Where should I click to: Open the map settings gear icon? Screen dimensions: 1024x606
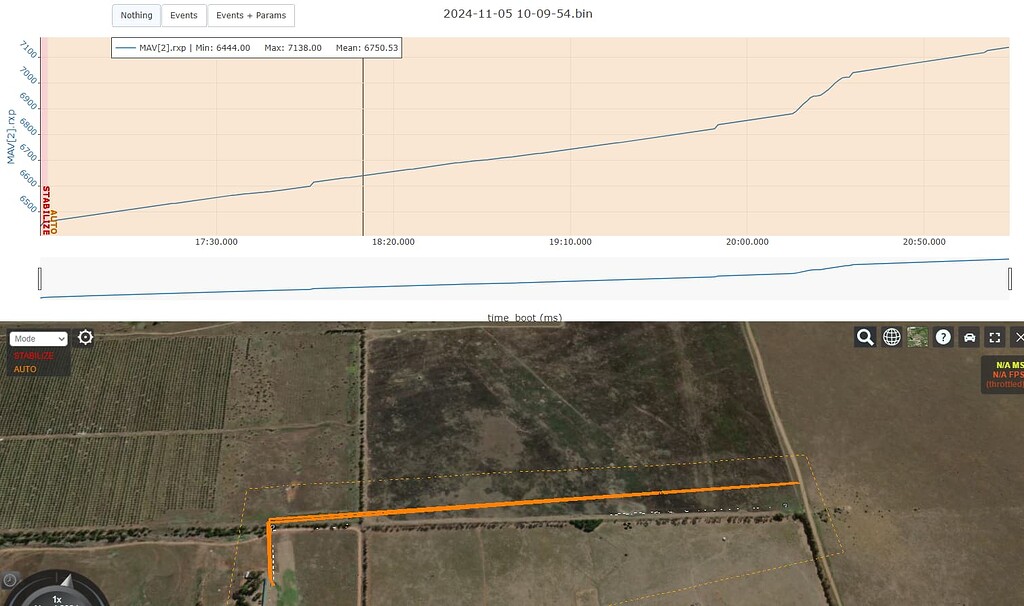pyautogui.click(x=86, y=338)
